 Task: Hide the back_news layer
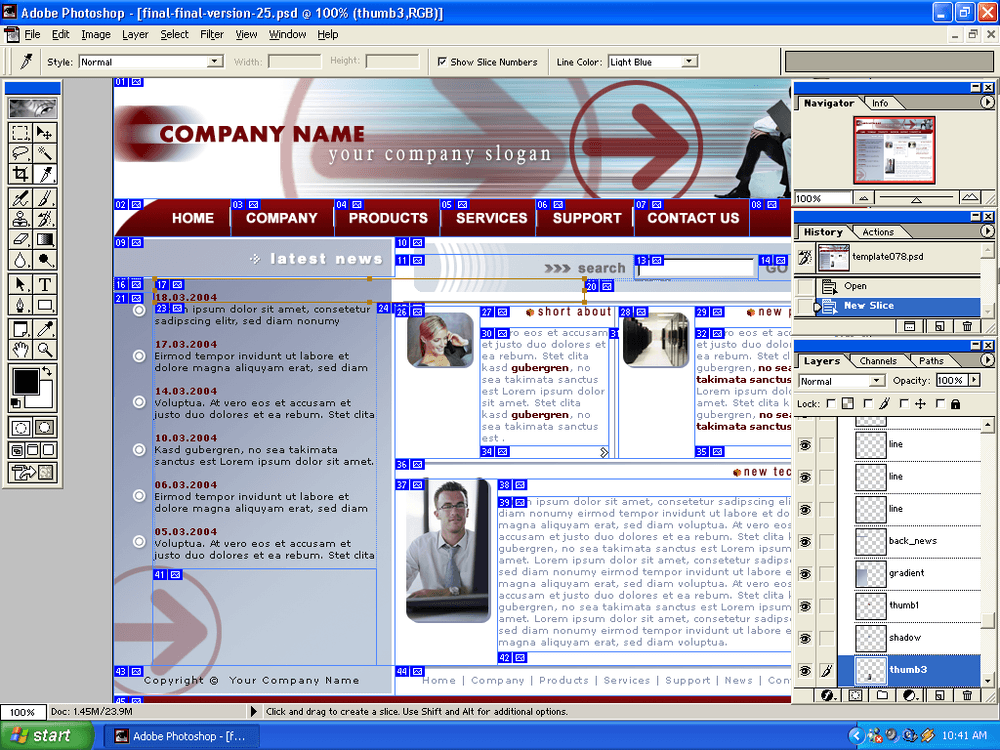click(804, 542)
